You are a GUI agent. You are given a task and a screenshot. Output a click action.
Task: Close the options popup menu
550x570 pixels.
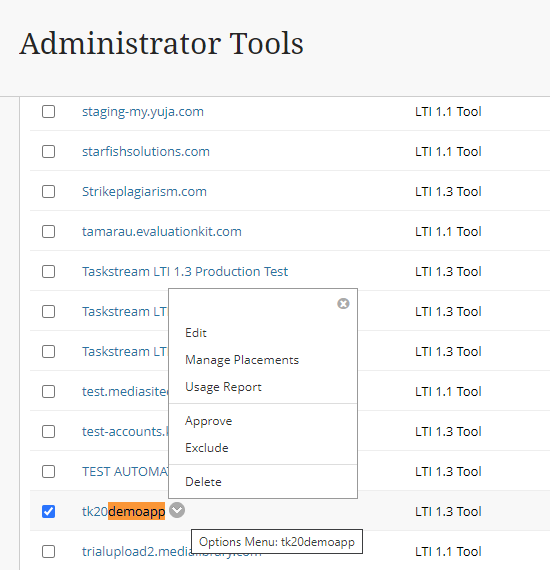click(343, 304)
